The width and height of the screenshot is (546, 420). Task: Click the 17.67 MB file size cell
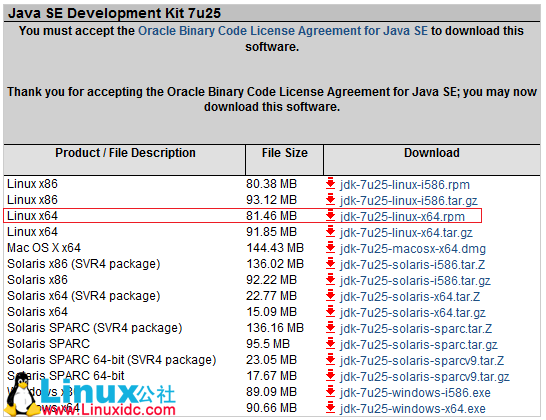[271, 376]
